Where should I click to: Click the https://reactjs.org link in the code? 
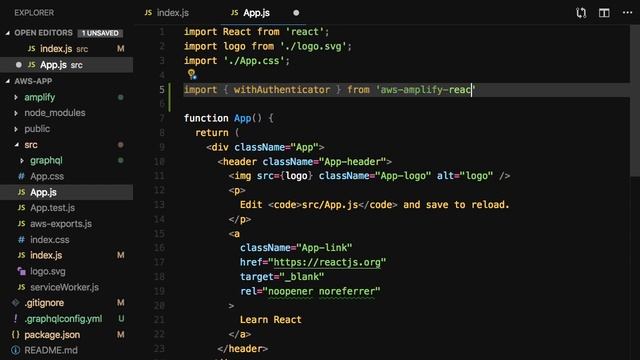327,262
